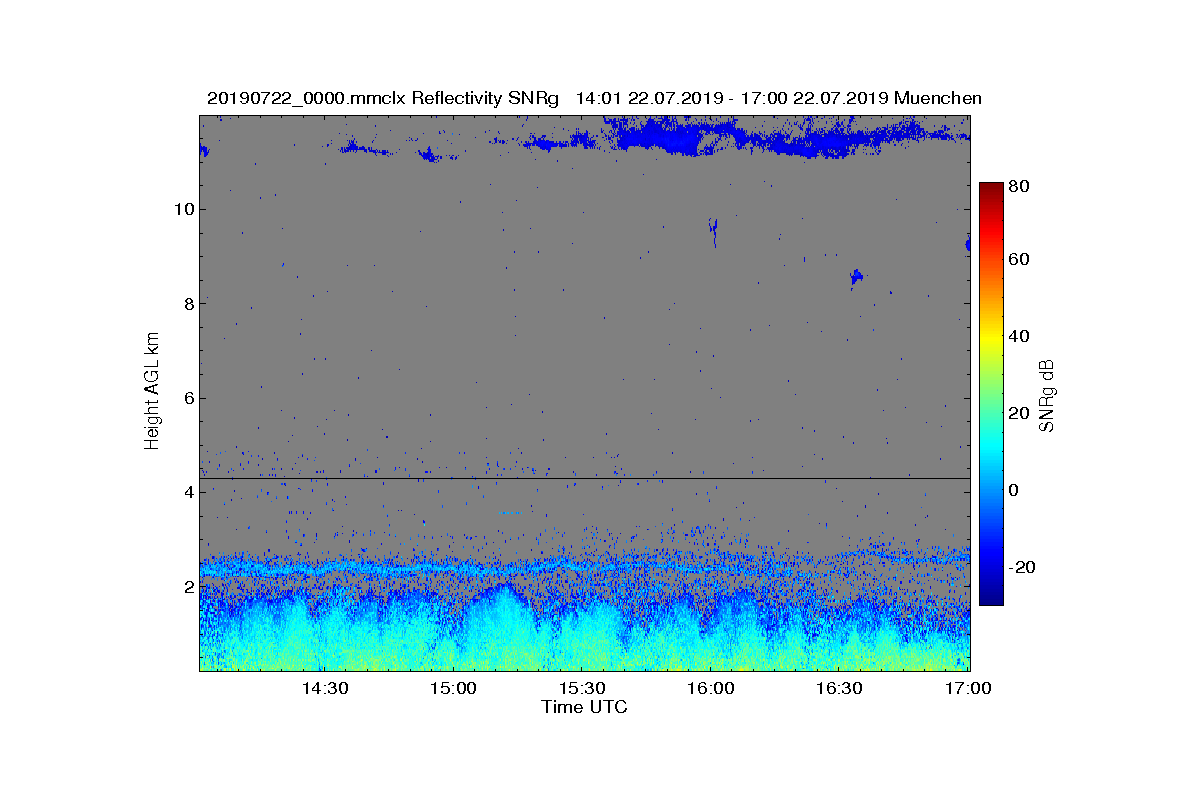Click the colorbar value "80"
Viewport: 1200px width, 800px height.
[x=1021, y=186]
